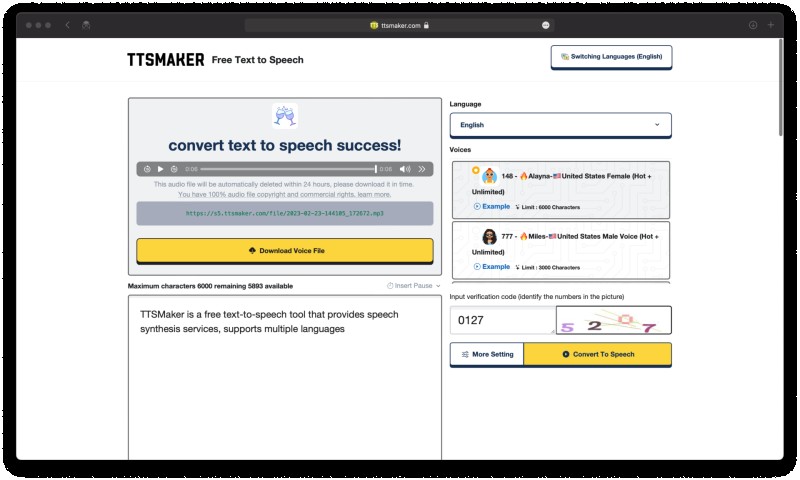Play the generated speech audio
This screenshot has width=800, height=480.
coord(160,169)
